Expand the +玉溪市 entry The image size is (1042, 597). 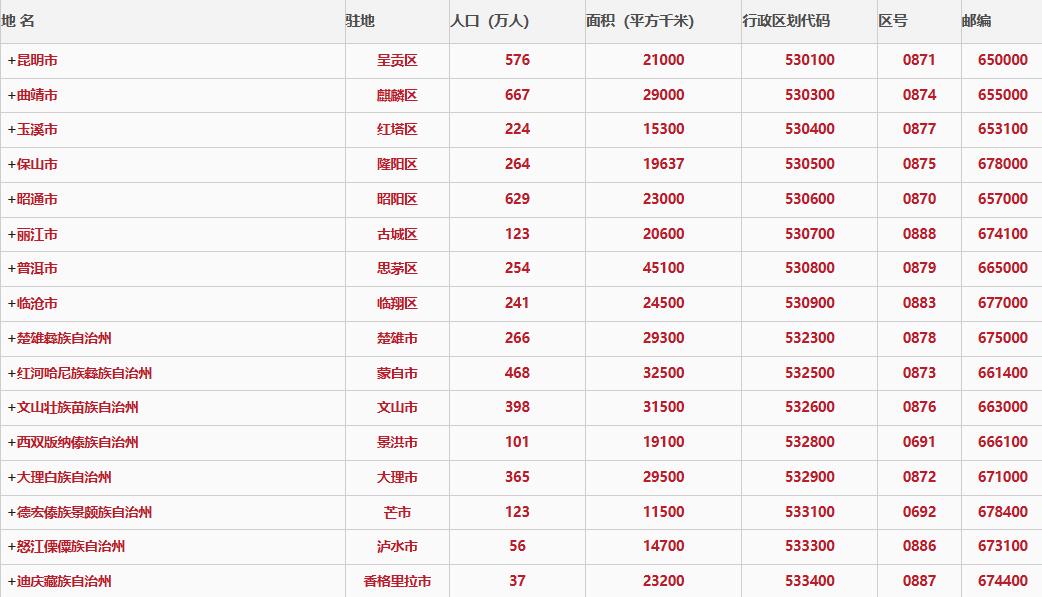coord(33,130)
